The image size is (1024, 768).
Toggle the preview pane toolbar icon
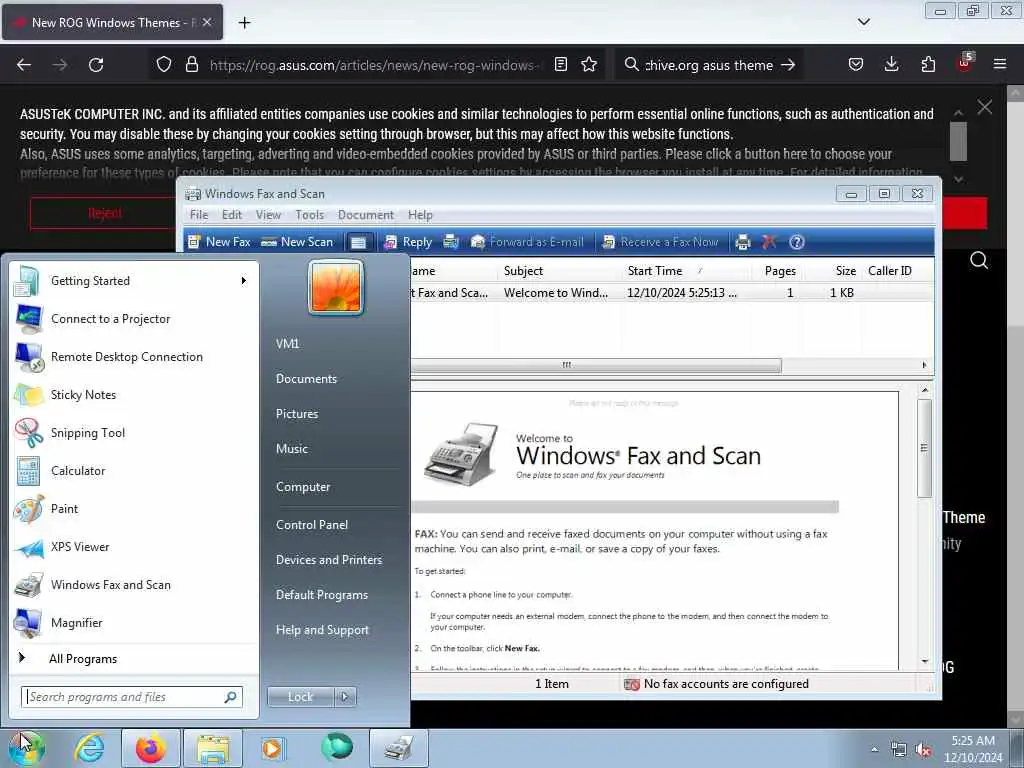[359, 242]
